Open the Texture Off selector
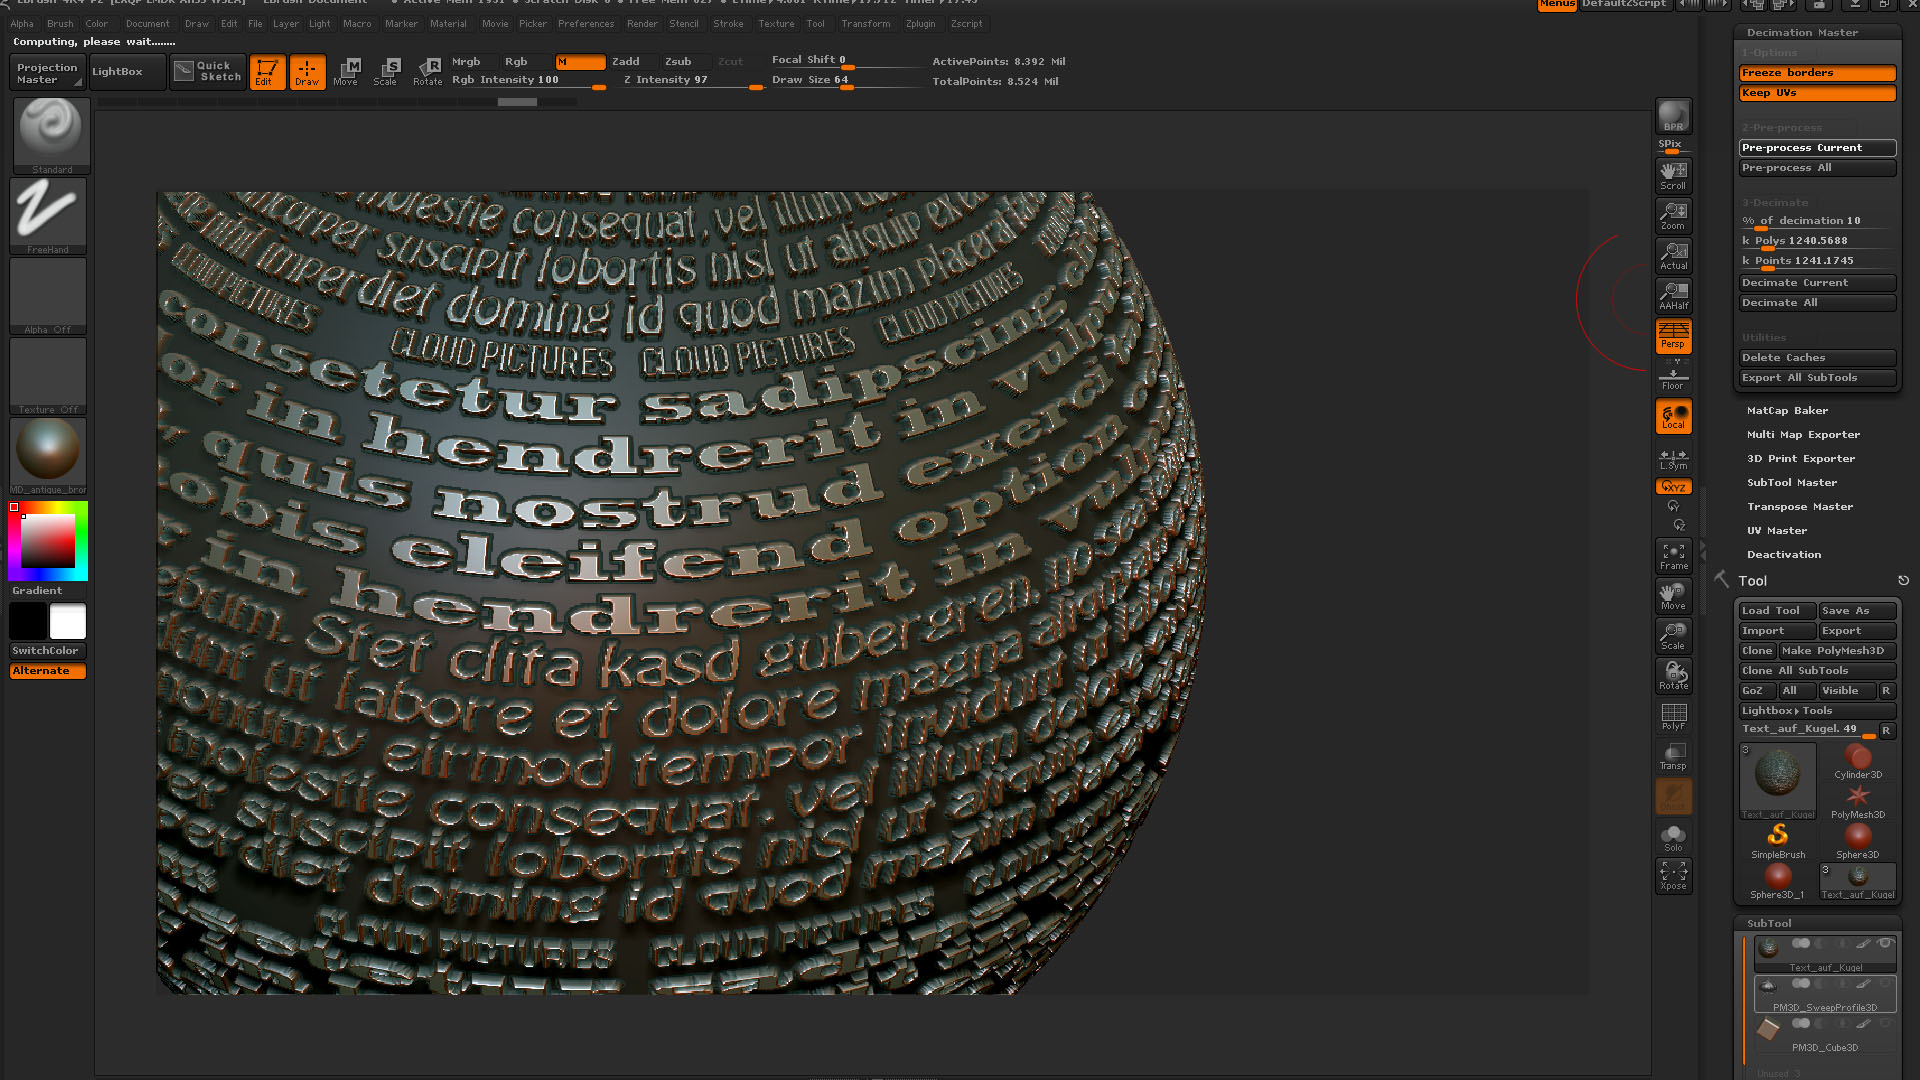 48,376
